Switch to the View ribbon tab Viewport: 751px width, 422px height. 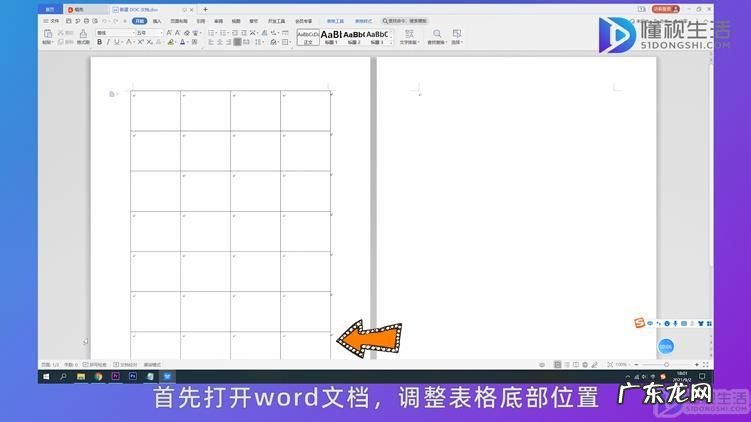pyautogui.click(x=236, y=21)
